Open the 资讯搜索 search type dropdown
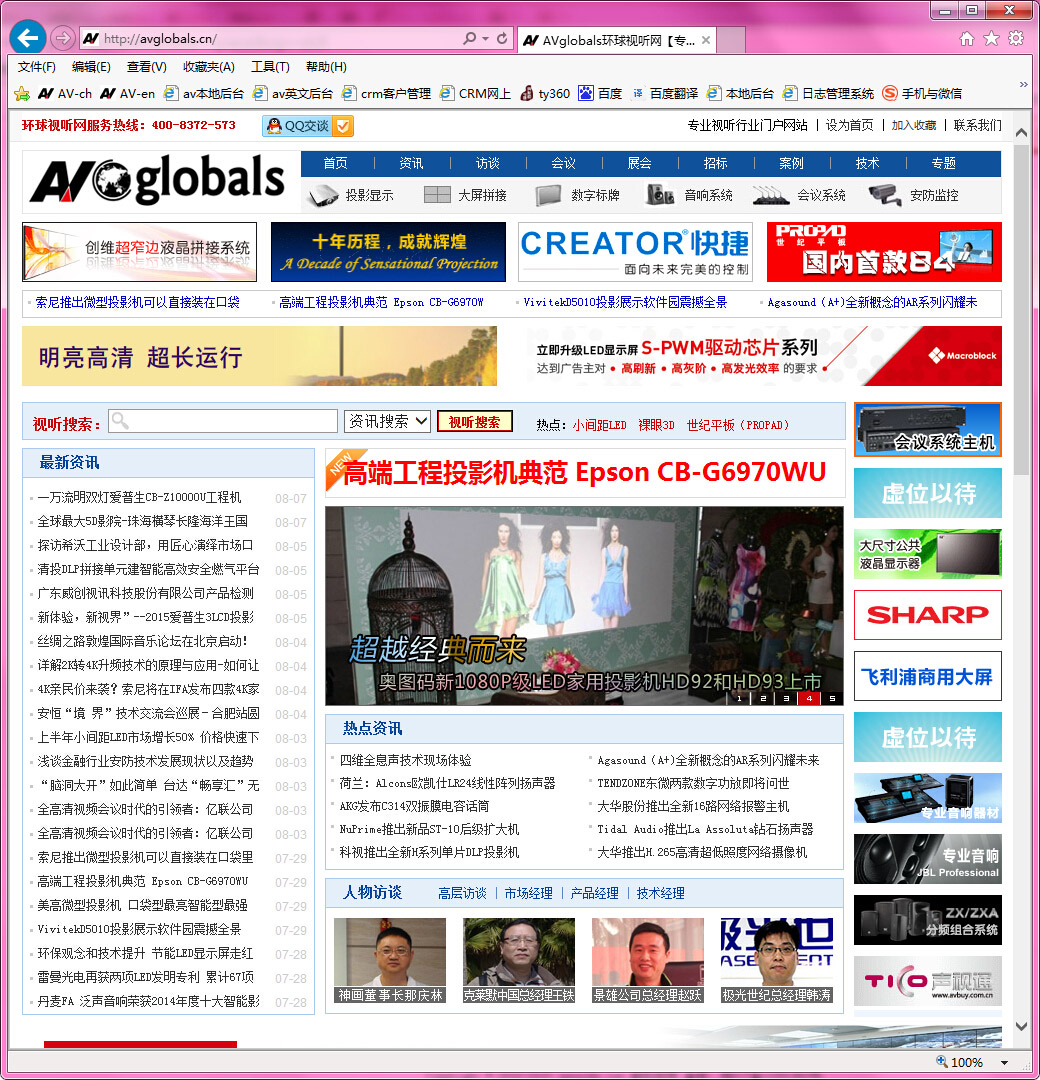 pos(387,421)
